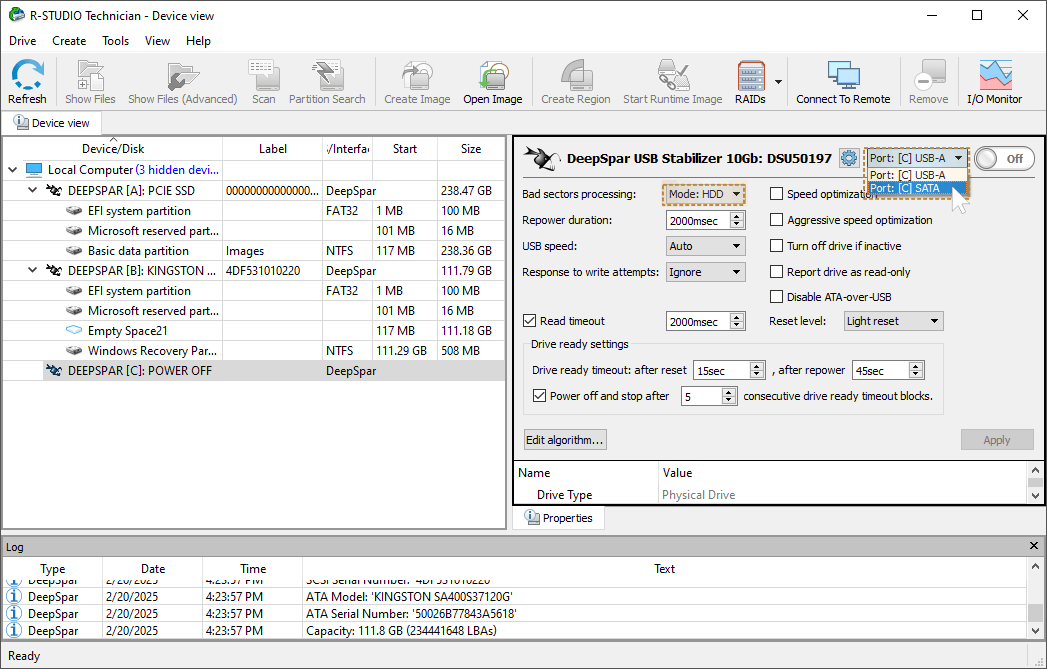Switch to the Properties tab

(x=559, y=517)
